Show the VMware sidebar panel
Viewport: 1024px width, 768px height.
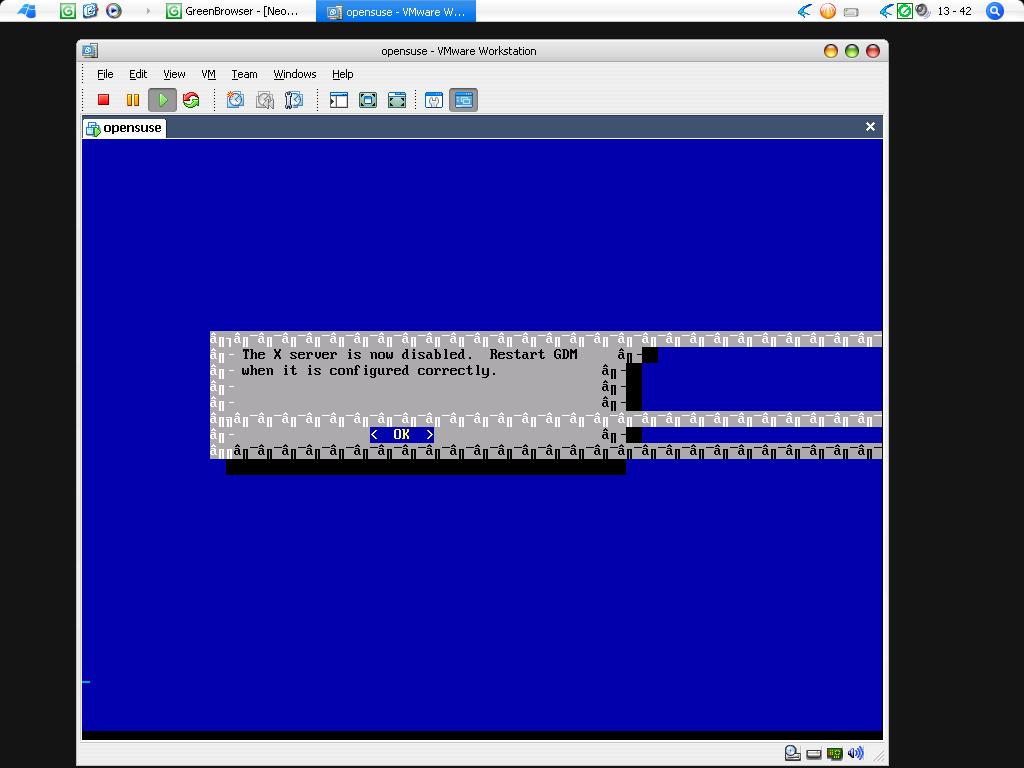(338, 99)
